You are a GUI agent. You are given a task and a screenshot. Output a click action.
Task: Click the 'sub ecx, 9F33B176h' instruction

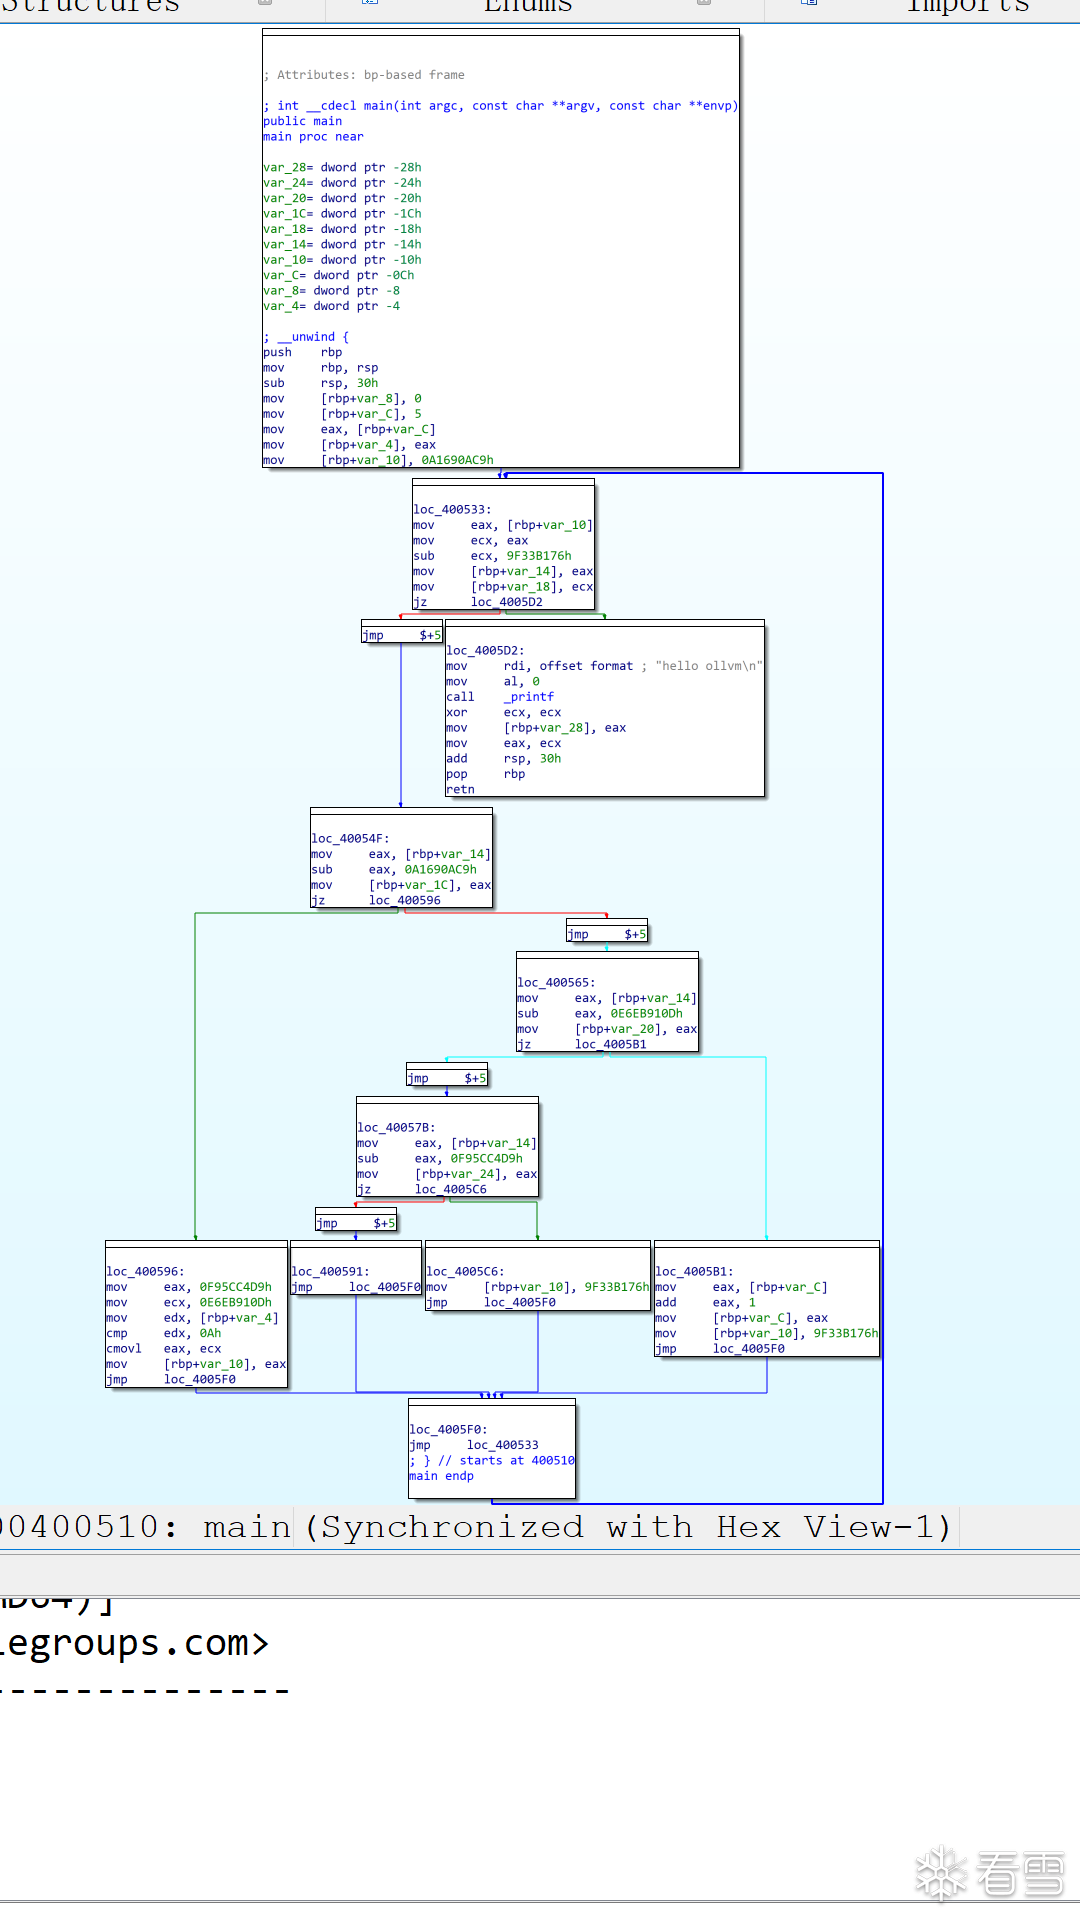point(493,556)
